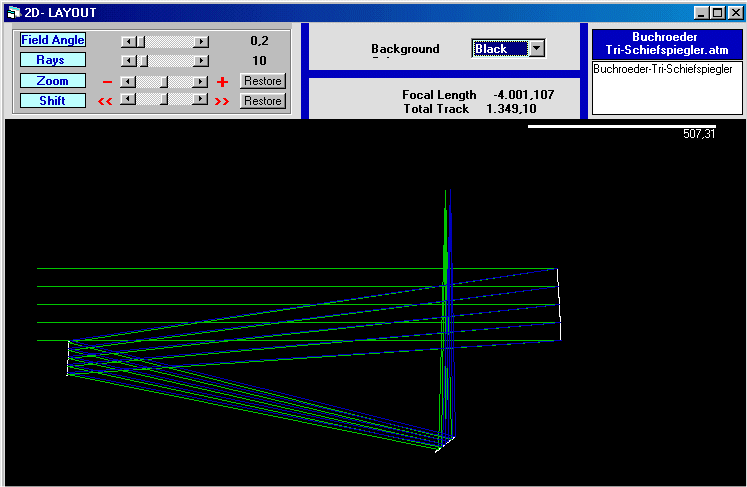The image size is (747, 487).
Task: Click the Zoom slider thumb
Action: pyautogui.click(x=163, y=82)
